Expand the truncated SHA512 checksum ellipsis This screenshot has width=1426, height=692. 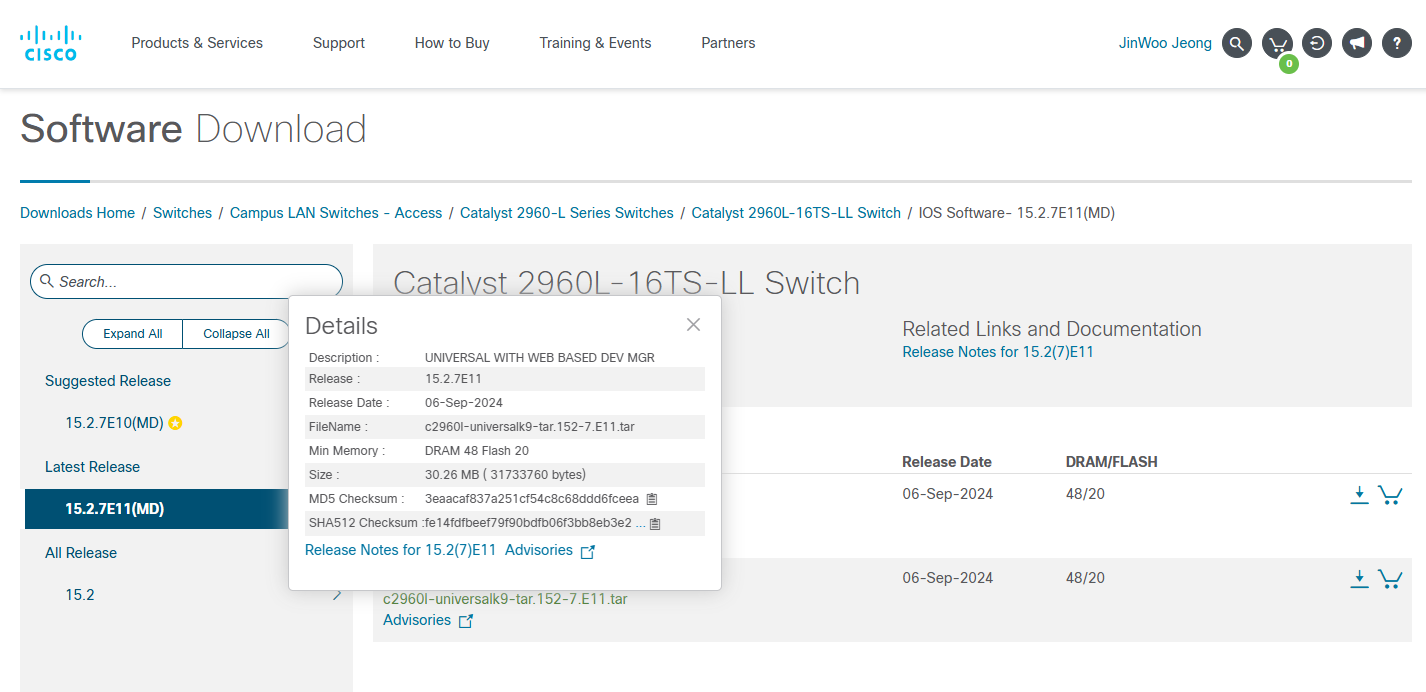pyautogui.click(x=640, y=523)
